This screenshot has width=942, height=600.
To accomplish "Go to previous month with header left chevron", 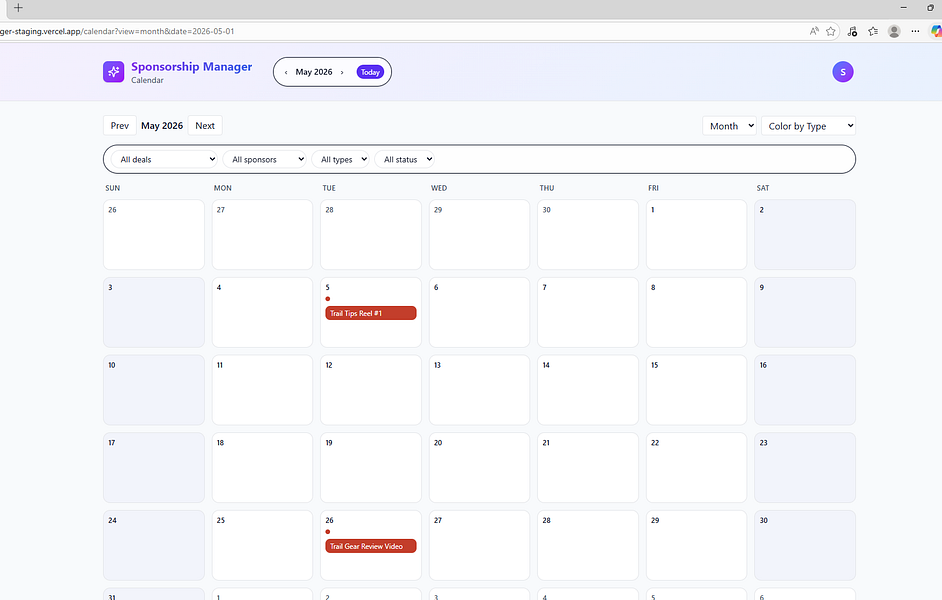I will point(286,72).
